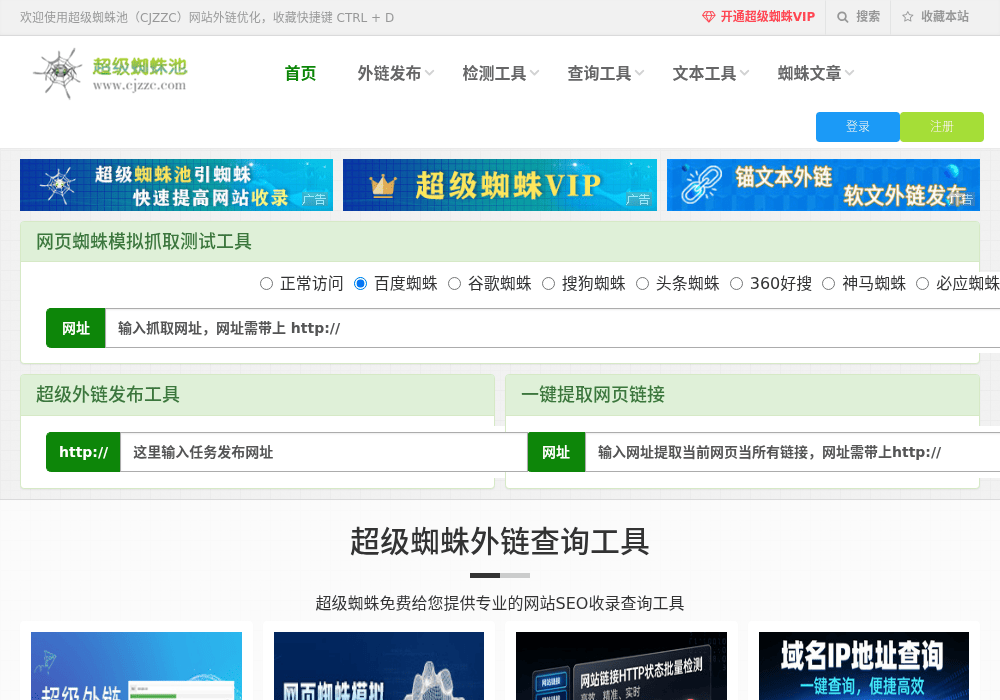Open 查询工具 menu
Viewport: 1000px width, 700px height.
(x=599, y=73)
